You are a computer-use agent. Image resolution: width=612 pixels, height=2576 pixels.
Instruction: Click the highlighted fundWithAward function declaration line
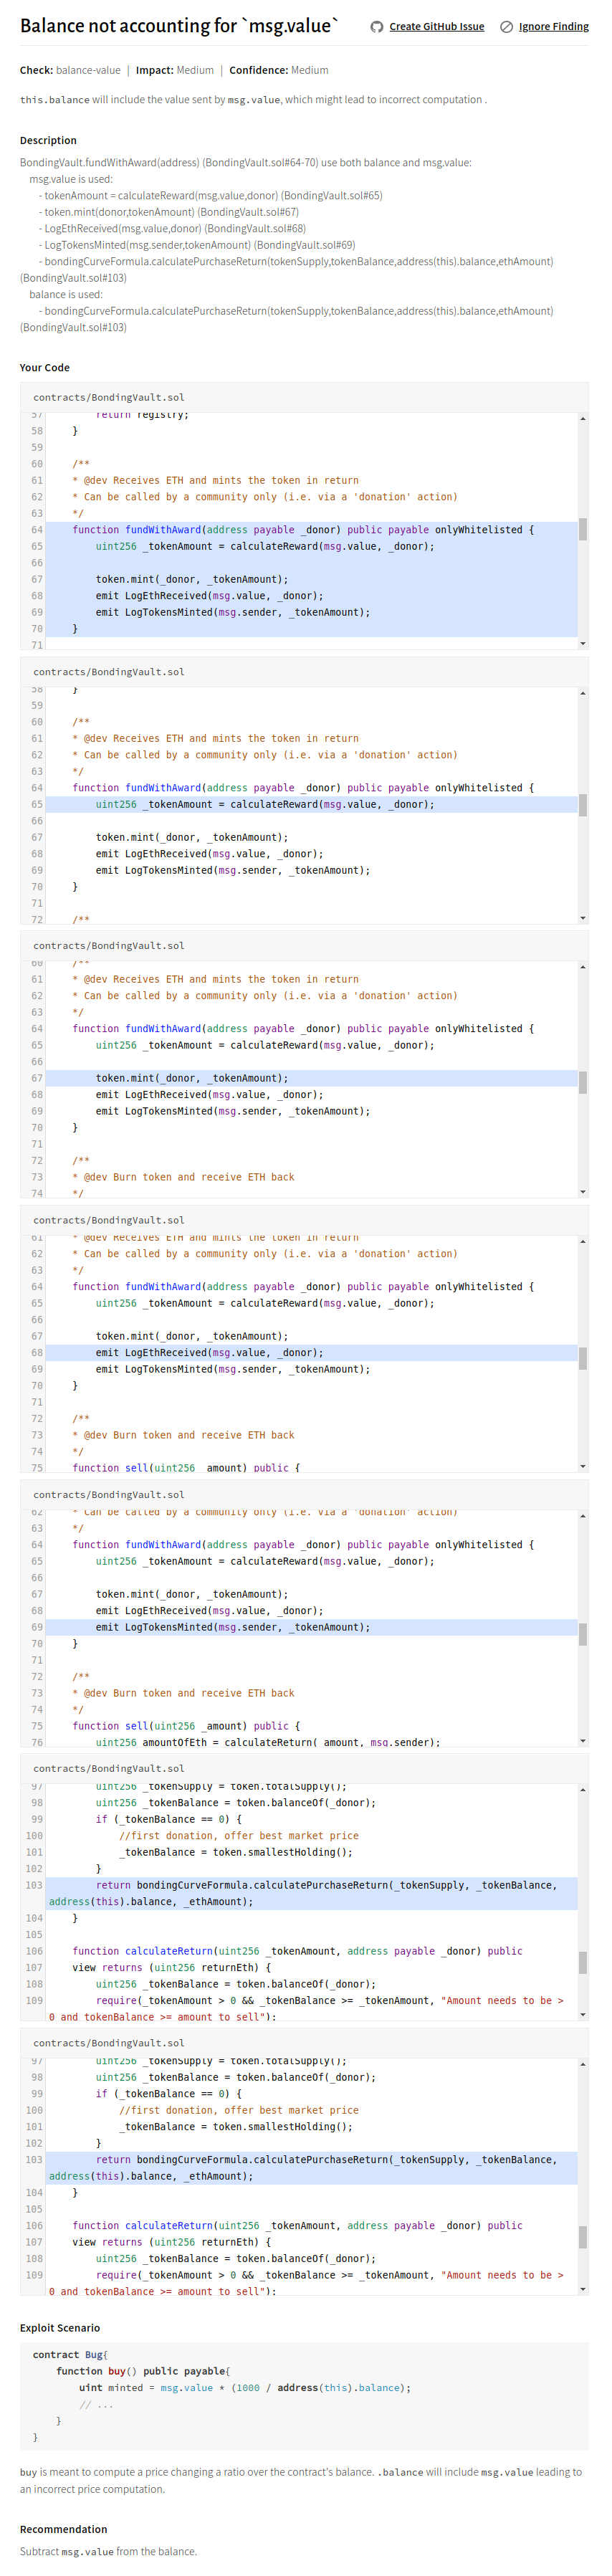pyautogui.click(x=302, y=530)
